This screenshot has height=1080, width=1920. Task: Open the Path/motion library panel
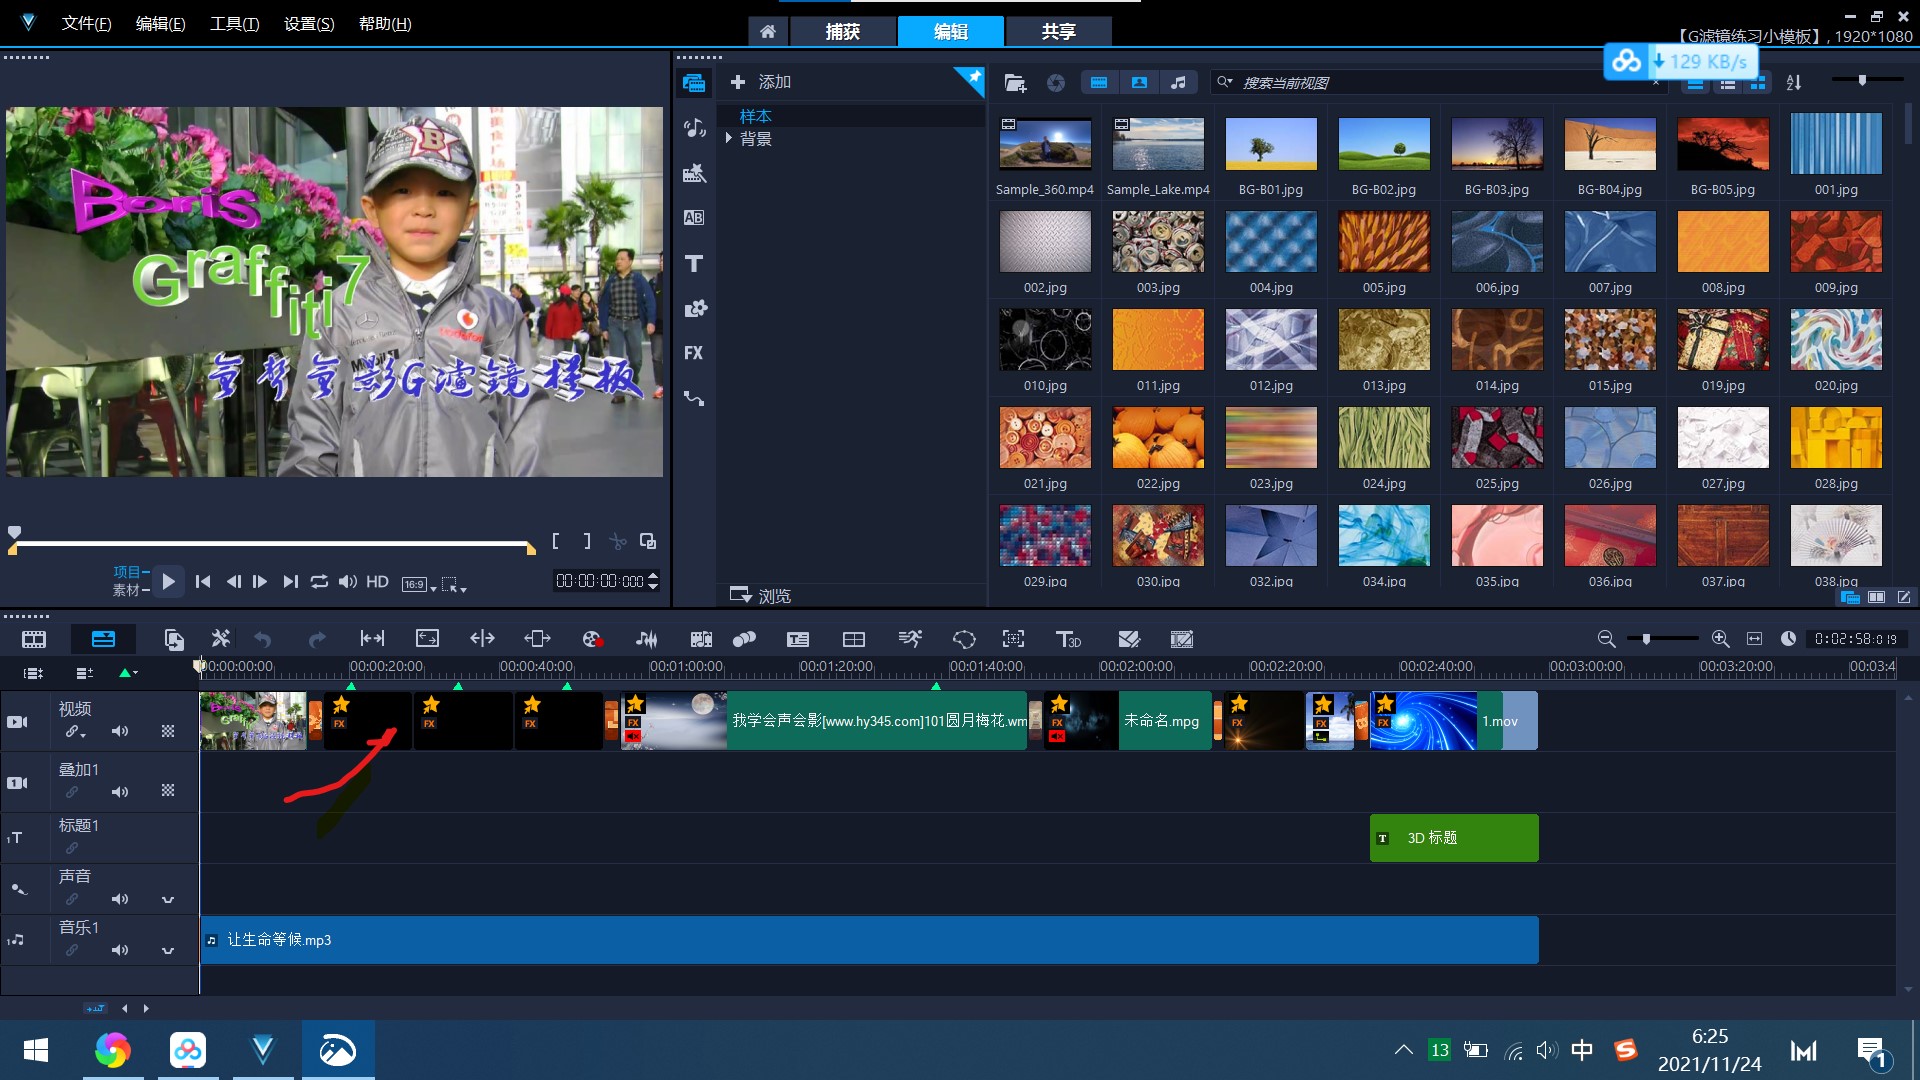[x=694, y=398]
